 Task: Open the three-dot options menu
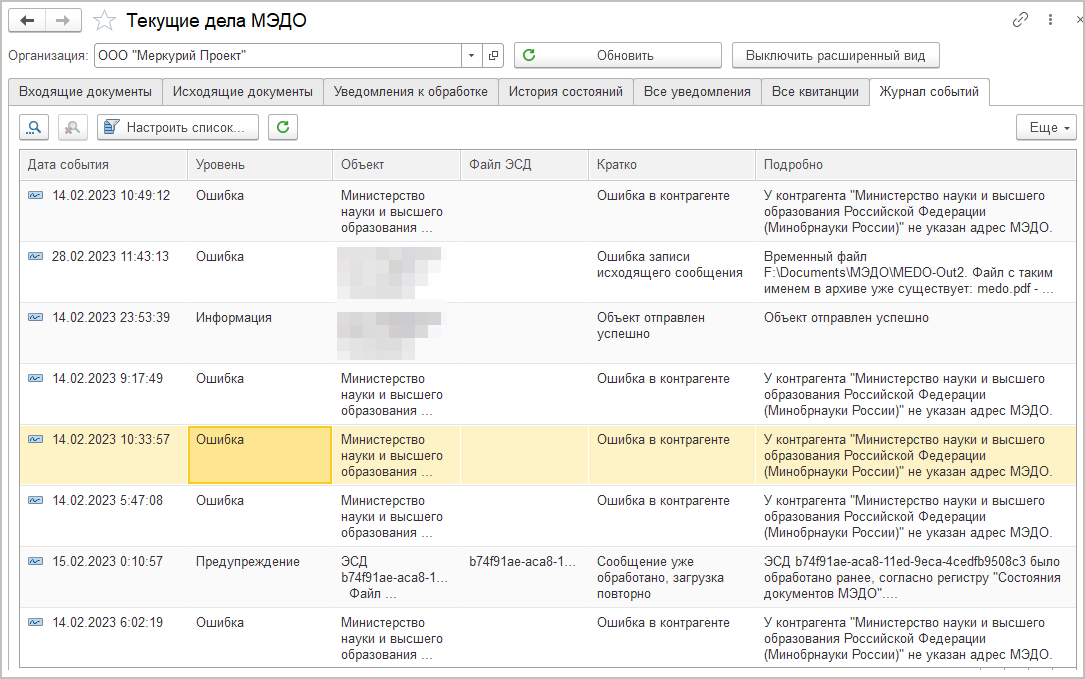[x=1050, y=20]
